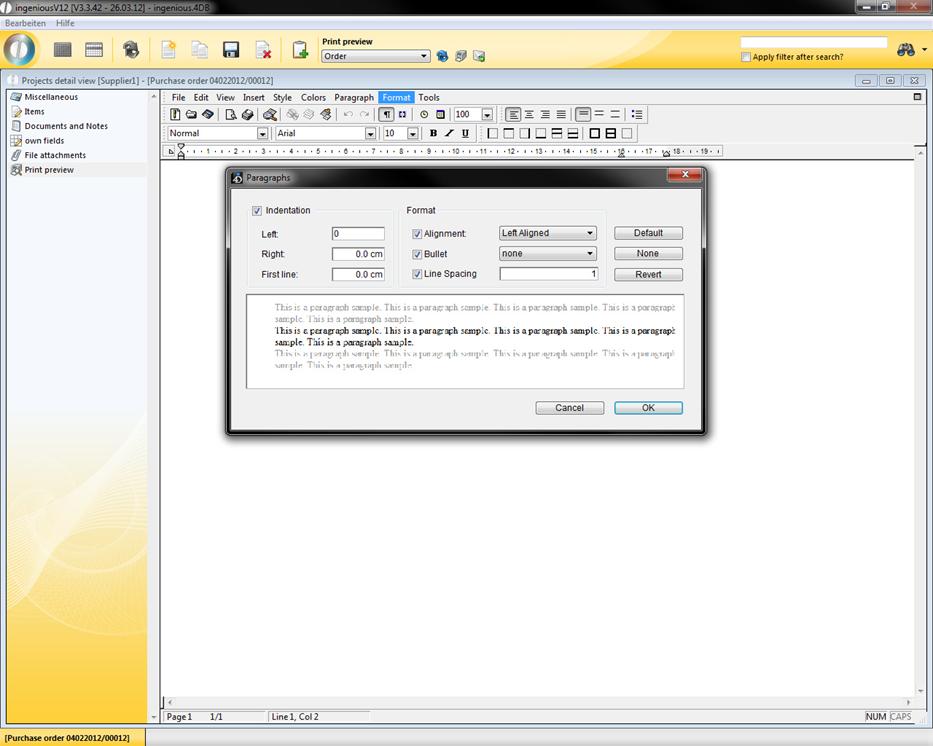Viewport: 933px width, 746px height.
Task: Uncheck the Indentation checkbox
Action: pyautogui.click(x=257, y=211)
